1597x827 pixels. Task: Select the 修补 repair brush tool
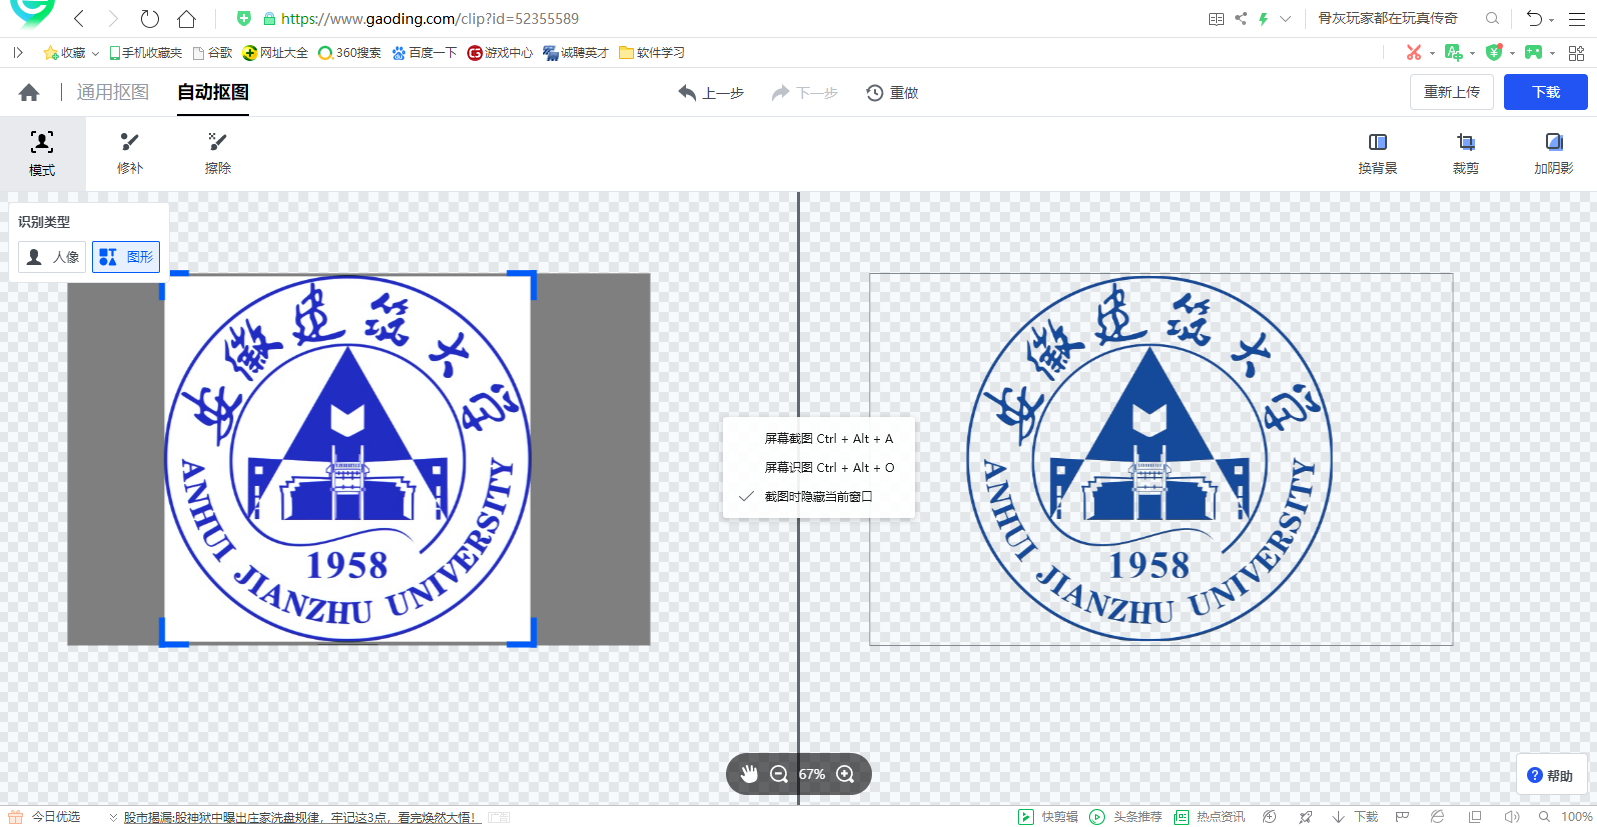point(130,154)
